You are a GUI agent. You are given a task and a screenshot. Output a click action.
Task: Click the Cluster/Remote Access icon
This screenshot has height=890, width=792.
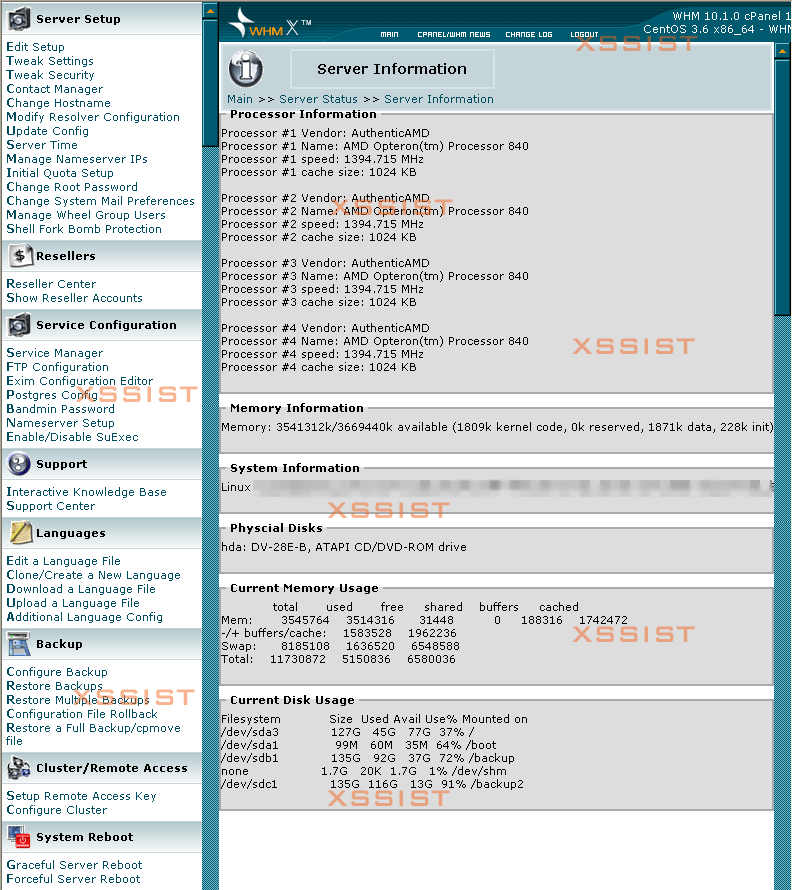(x=18, y=768)
